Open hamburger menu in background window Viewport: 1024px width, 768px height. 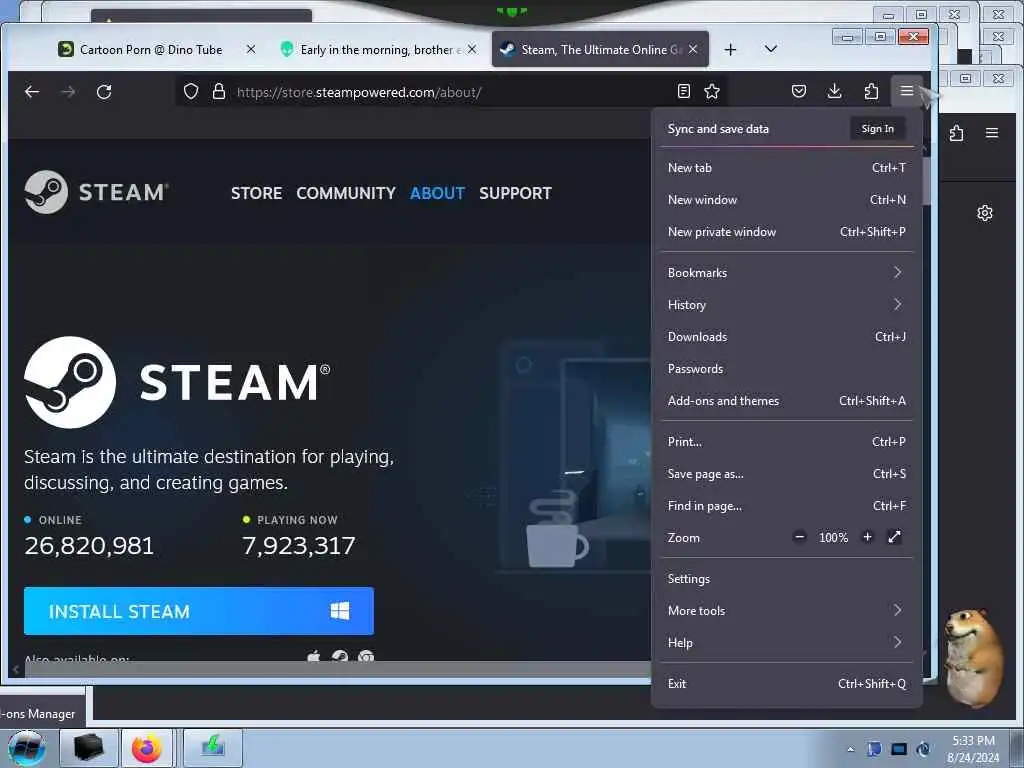[x=991, y=133]
